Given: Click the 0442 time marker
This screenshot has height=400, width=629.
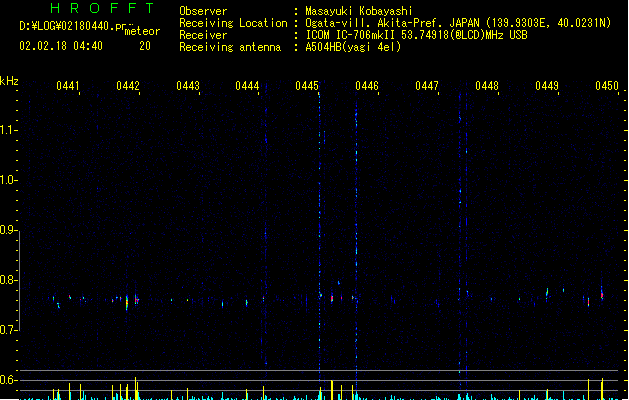Looking at the screenshot, I should point(128,86).
